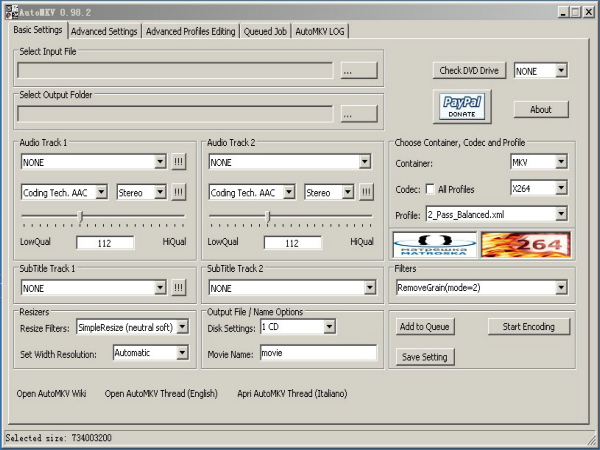Click Start Encoding
This screenshot has height=450, width=600.
click(528, 327)
